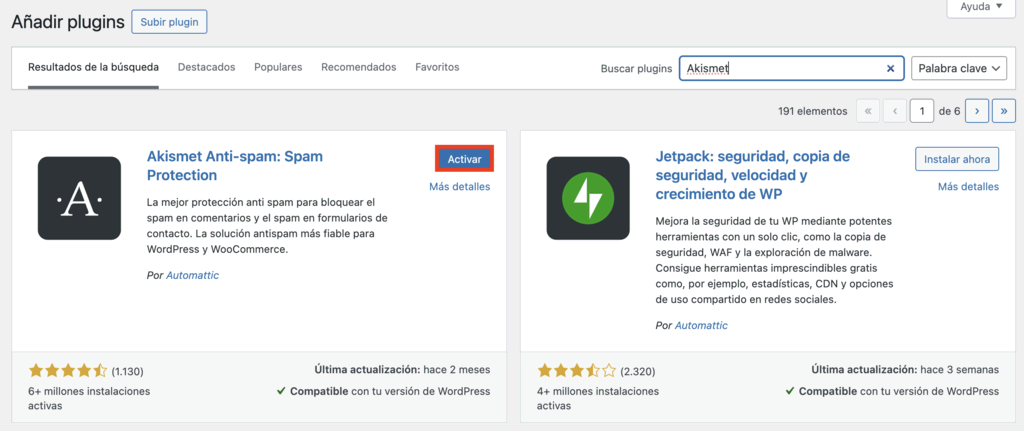Open Más detalles for Akismet

tap(459, 187)
